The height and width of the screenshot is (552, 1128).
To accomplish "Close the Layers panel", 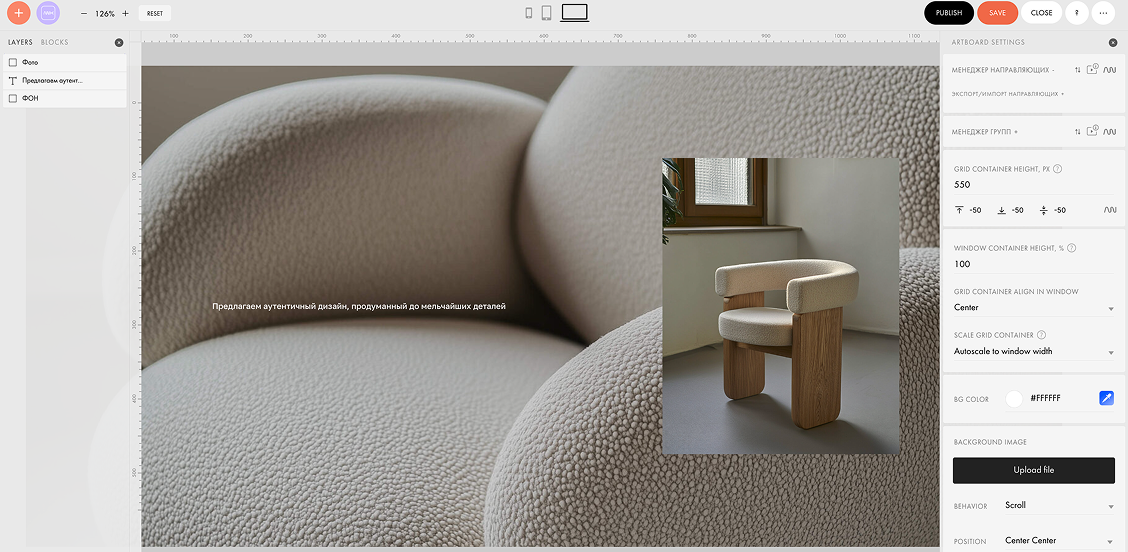I will pyautogui.click(x=119, y=43).
